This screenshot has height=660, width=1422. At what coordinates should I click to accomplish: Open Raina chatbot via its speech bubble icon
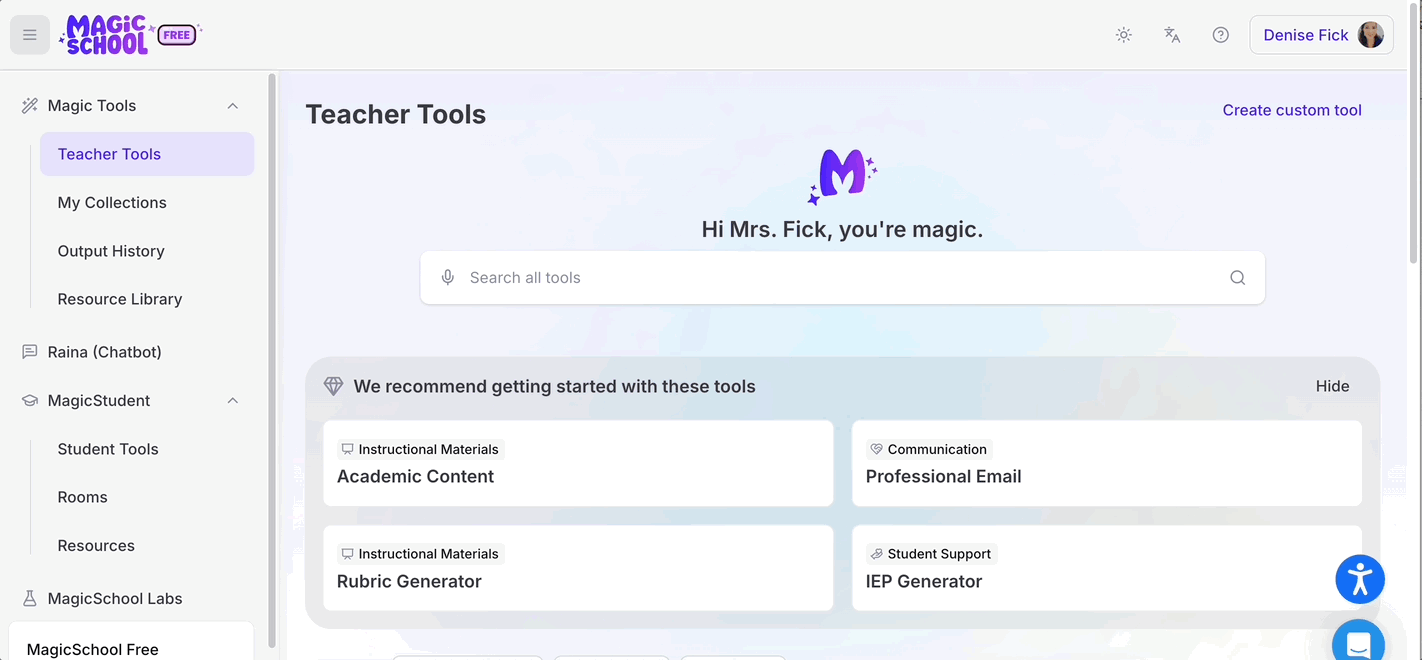[29, 351]
